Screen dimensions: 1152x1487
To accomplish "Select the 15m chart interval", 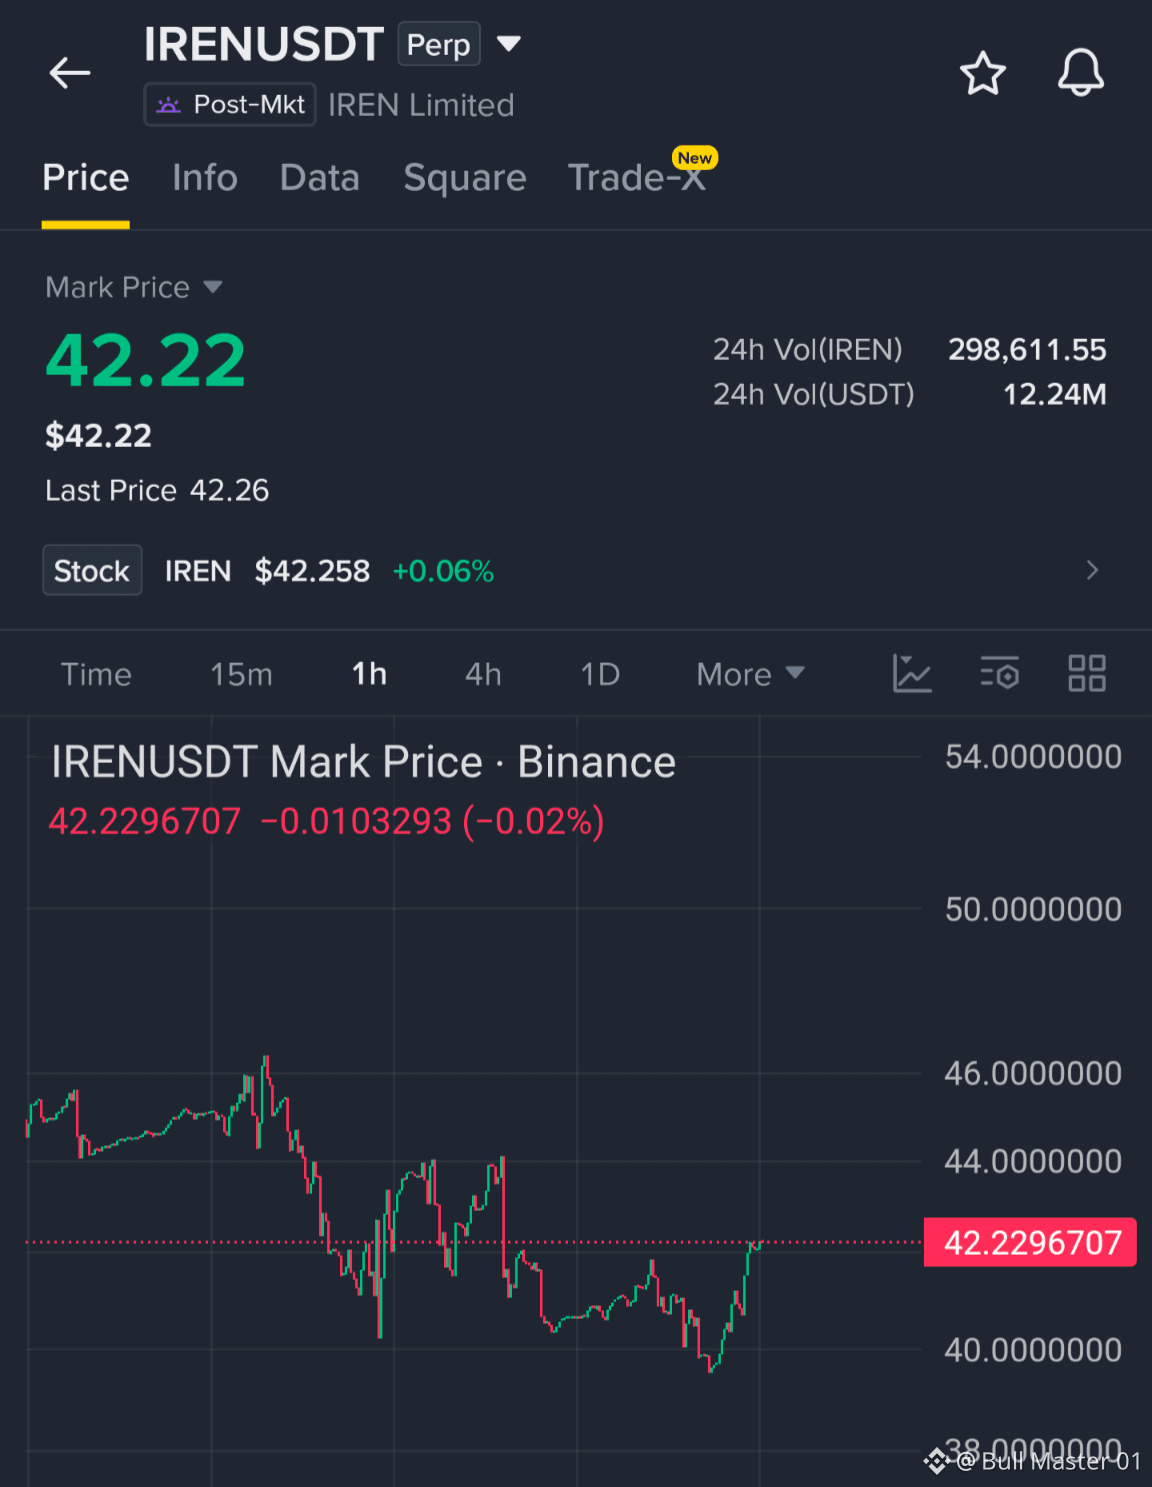I will point(241,674).
